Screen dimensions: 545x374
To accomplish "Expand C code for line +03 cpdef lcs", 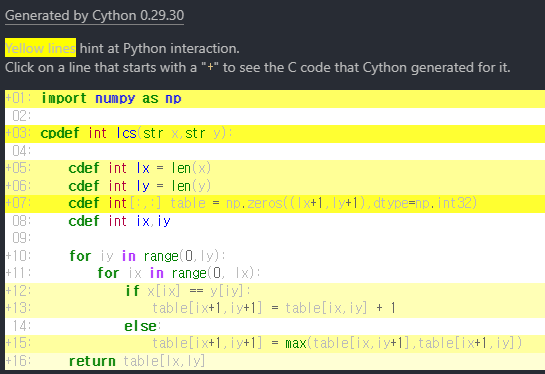I will [275, 133].
